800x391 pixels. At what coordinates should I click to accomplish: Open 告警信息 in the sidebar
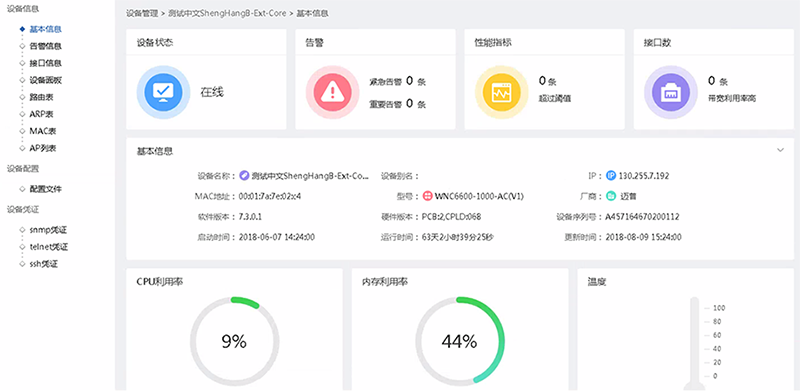[x=46, y=46]
